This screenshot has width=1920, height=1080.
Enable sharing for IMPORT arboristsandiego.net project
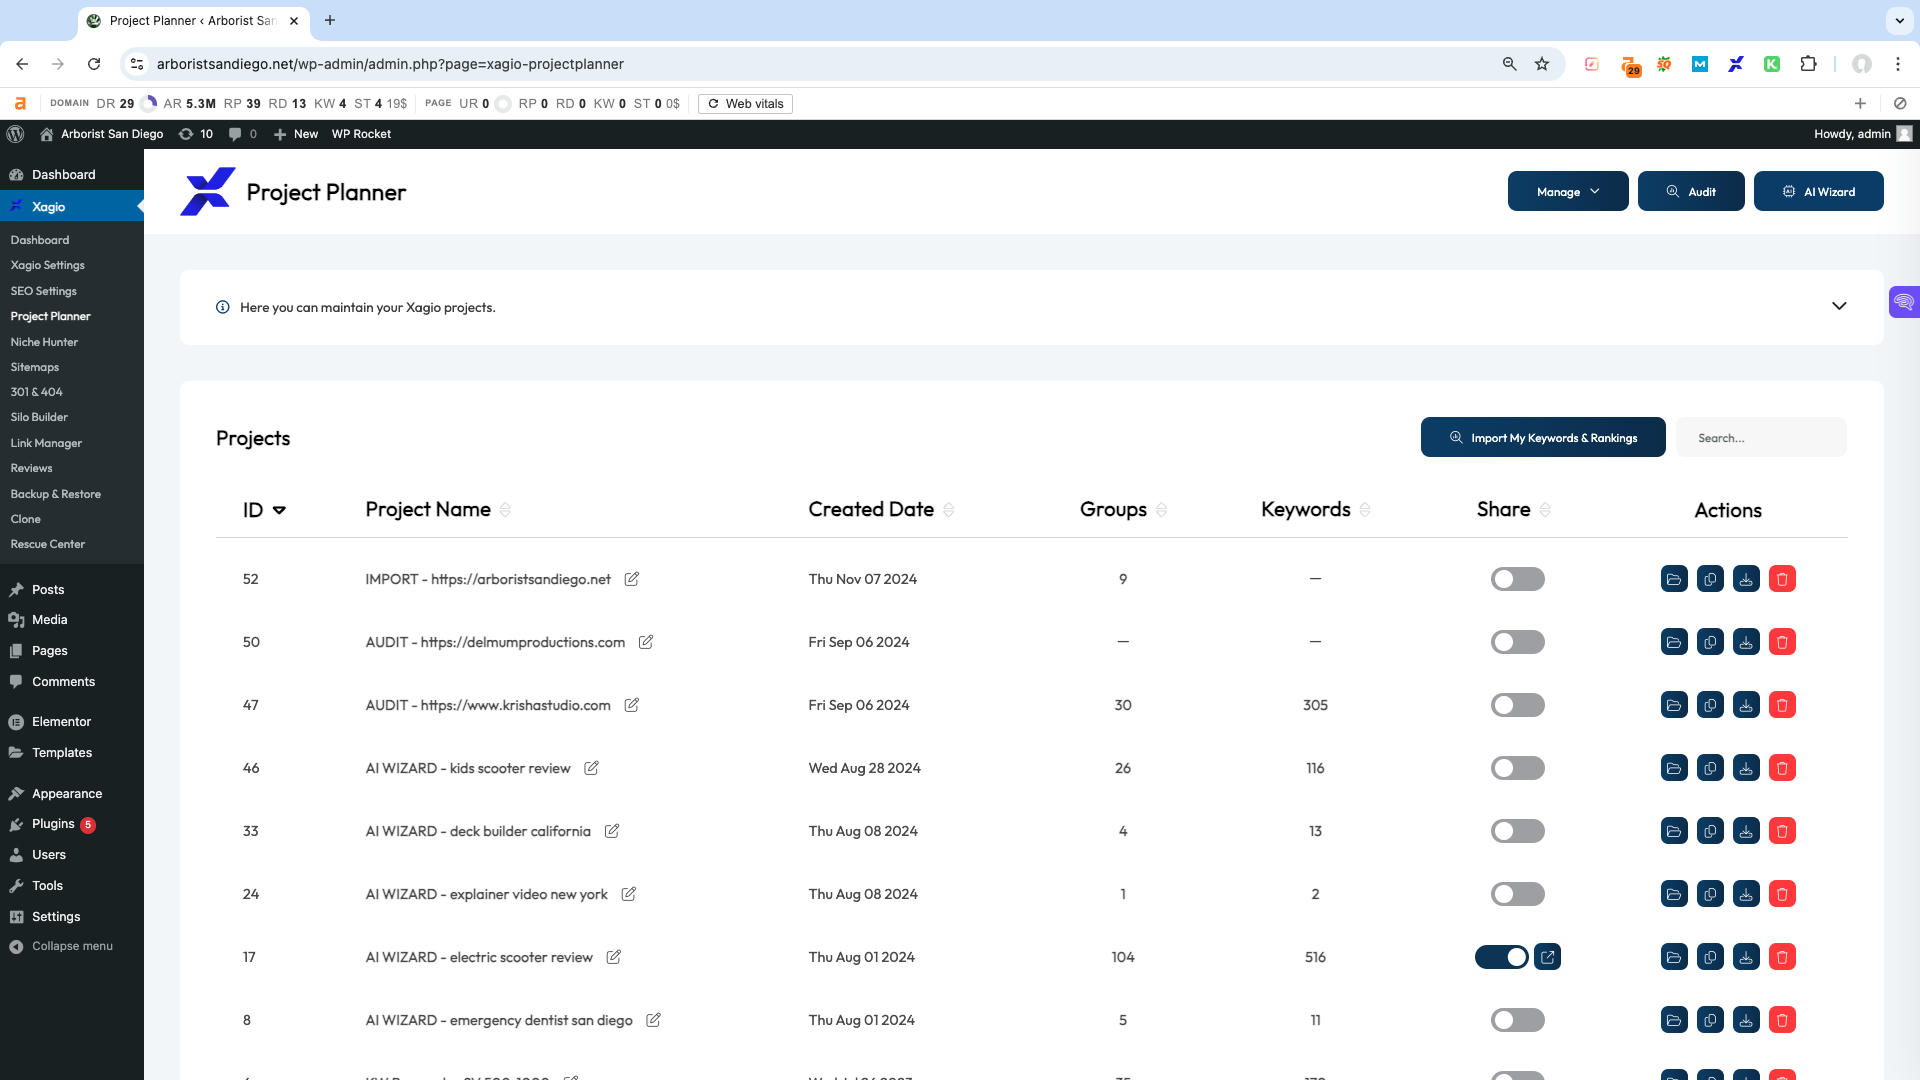click(x=1517, y=579)
